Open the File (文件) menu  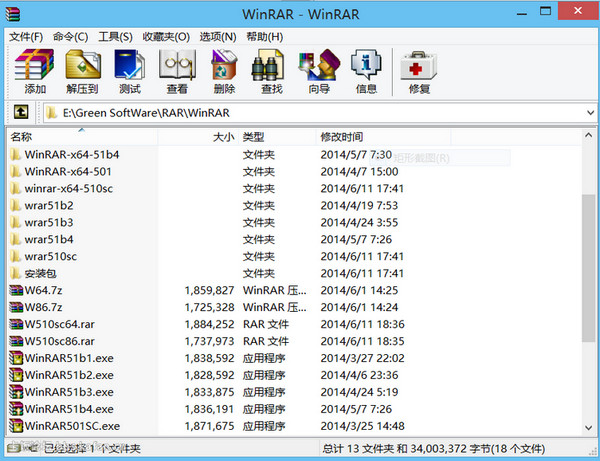pyautogui.click(x=26, y=37)
